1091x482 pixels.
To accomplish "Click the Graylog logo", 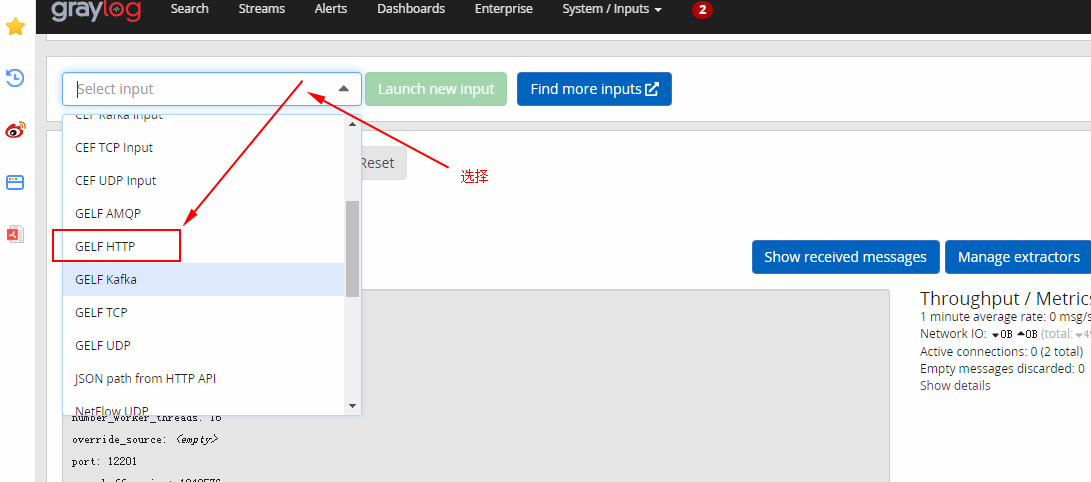I will point(96,10).
